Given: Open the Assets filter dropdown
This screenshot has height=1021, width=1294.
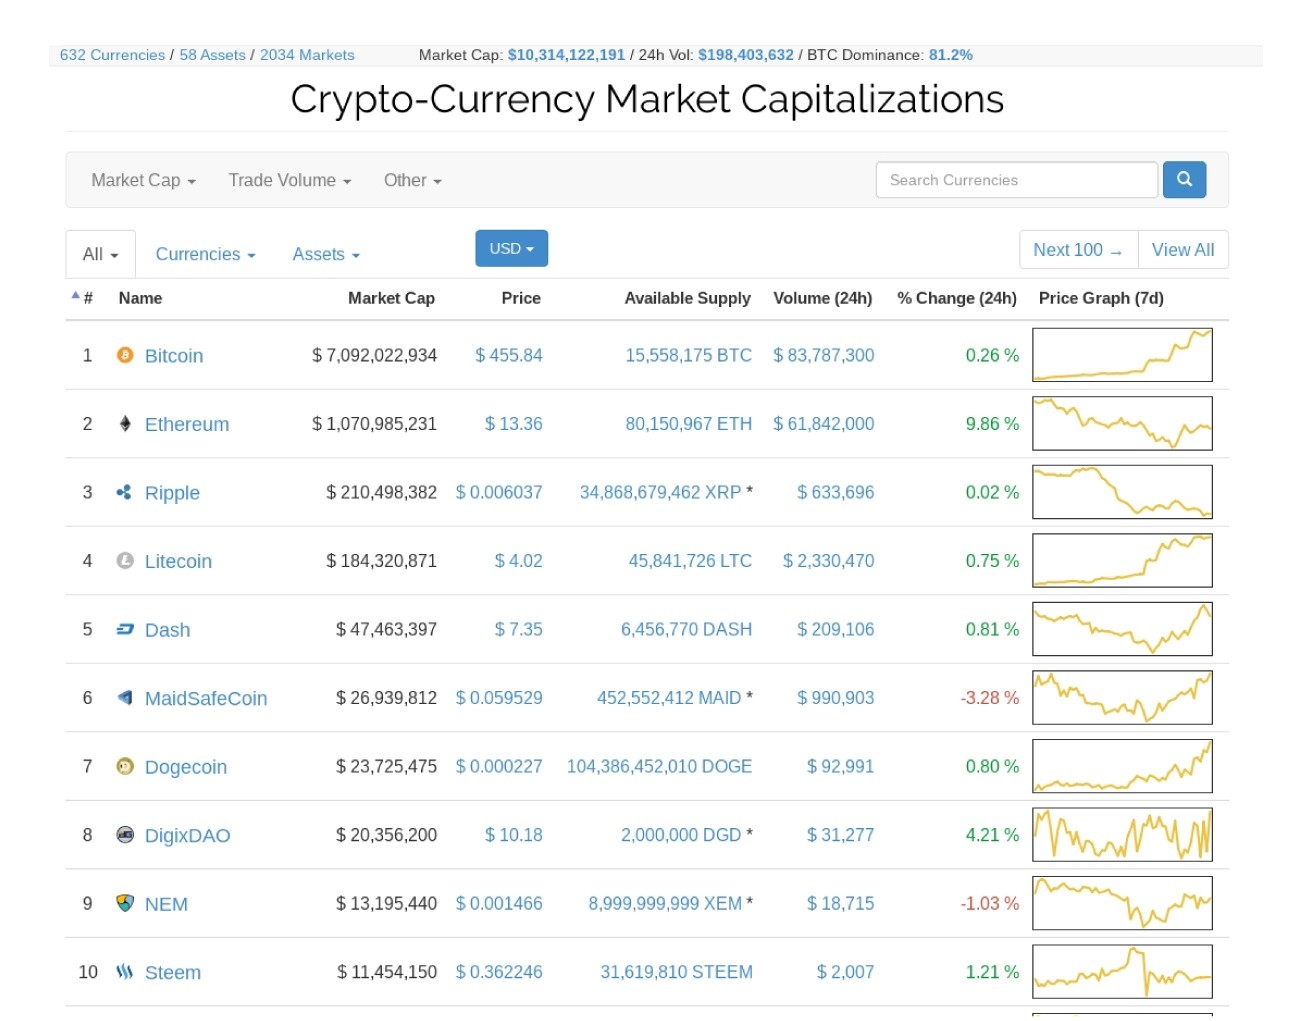Looking at the screenshot, I should click(x=326, y=254).
